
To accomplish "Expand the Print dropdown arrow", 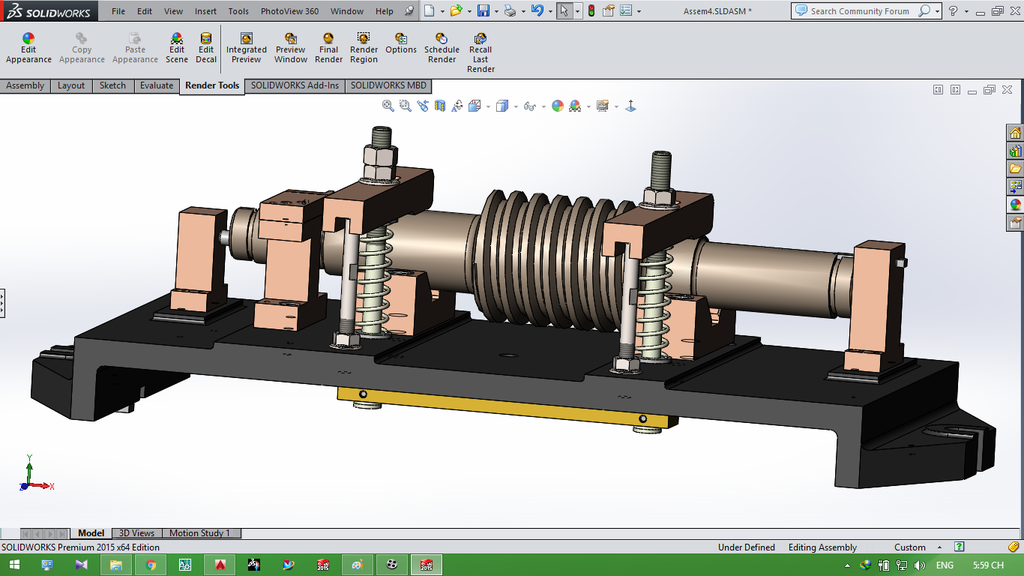I will click(x=523, y=11).
